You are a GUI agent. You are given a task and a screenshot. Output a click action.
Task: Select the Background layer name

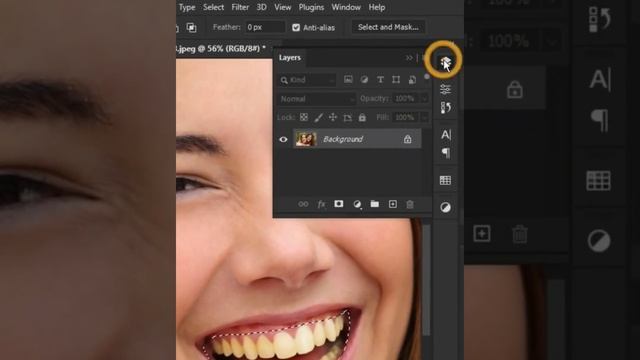coord(343,140)
